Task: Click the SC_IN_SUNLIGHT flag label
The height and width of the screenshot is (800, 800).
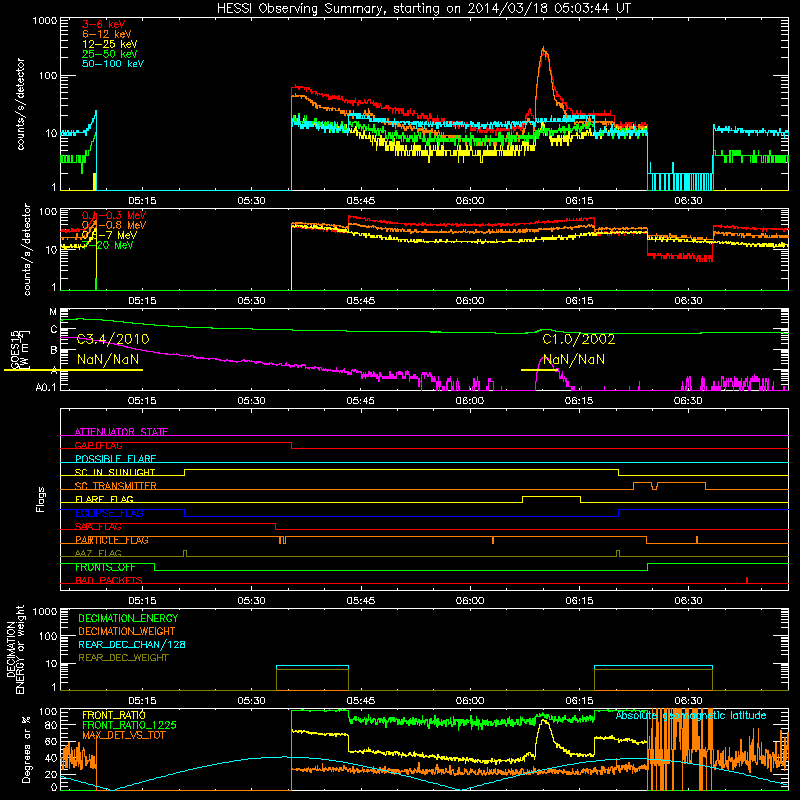Action: click(115, 472)
